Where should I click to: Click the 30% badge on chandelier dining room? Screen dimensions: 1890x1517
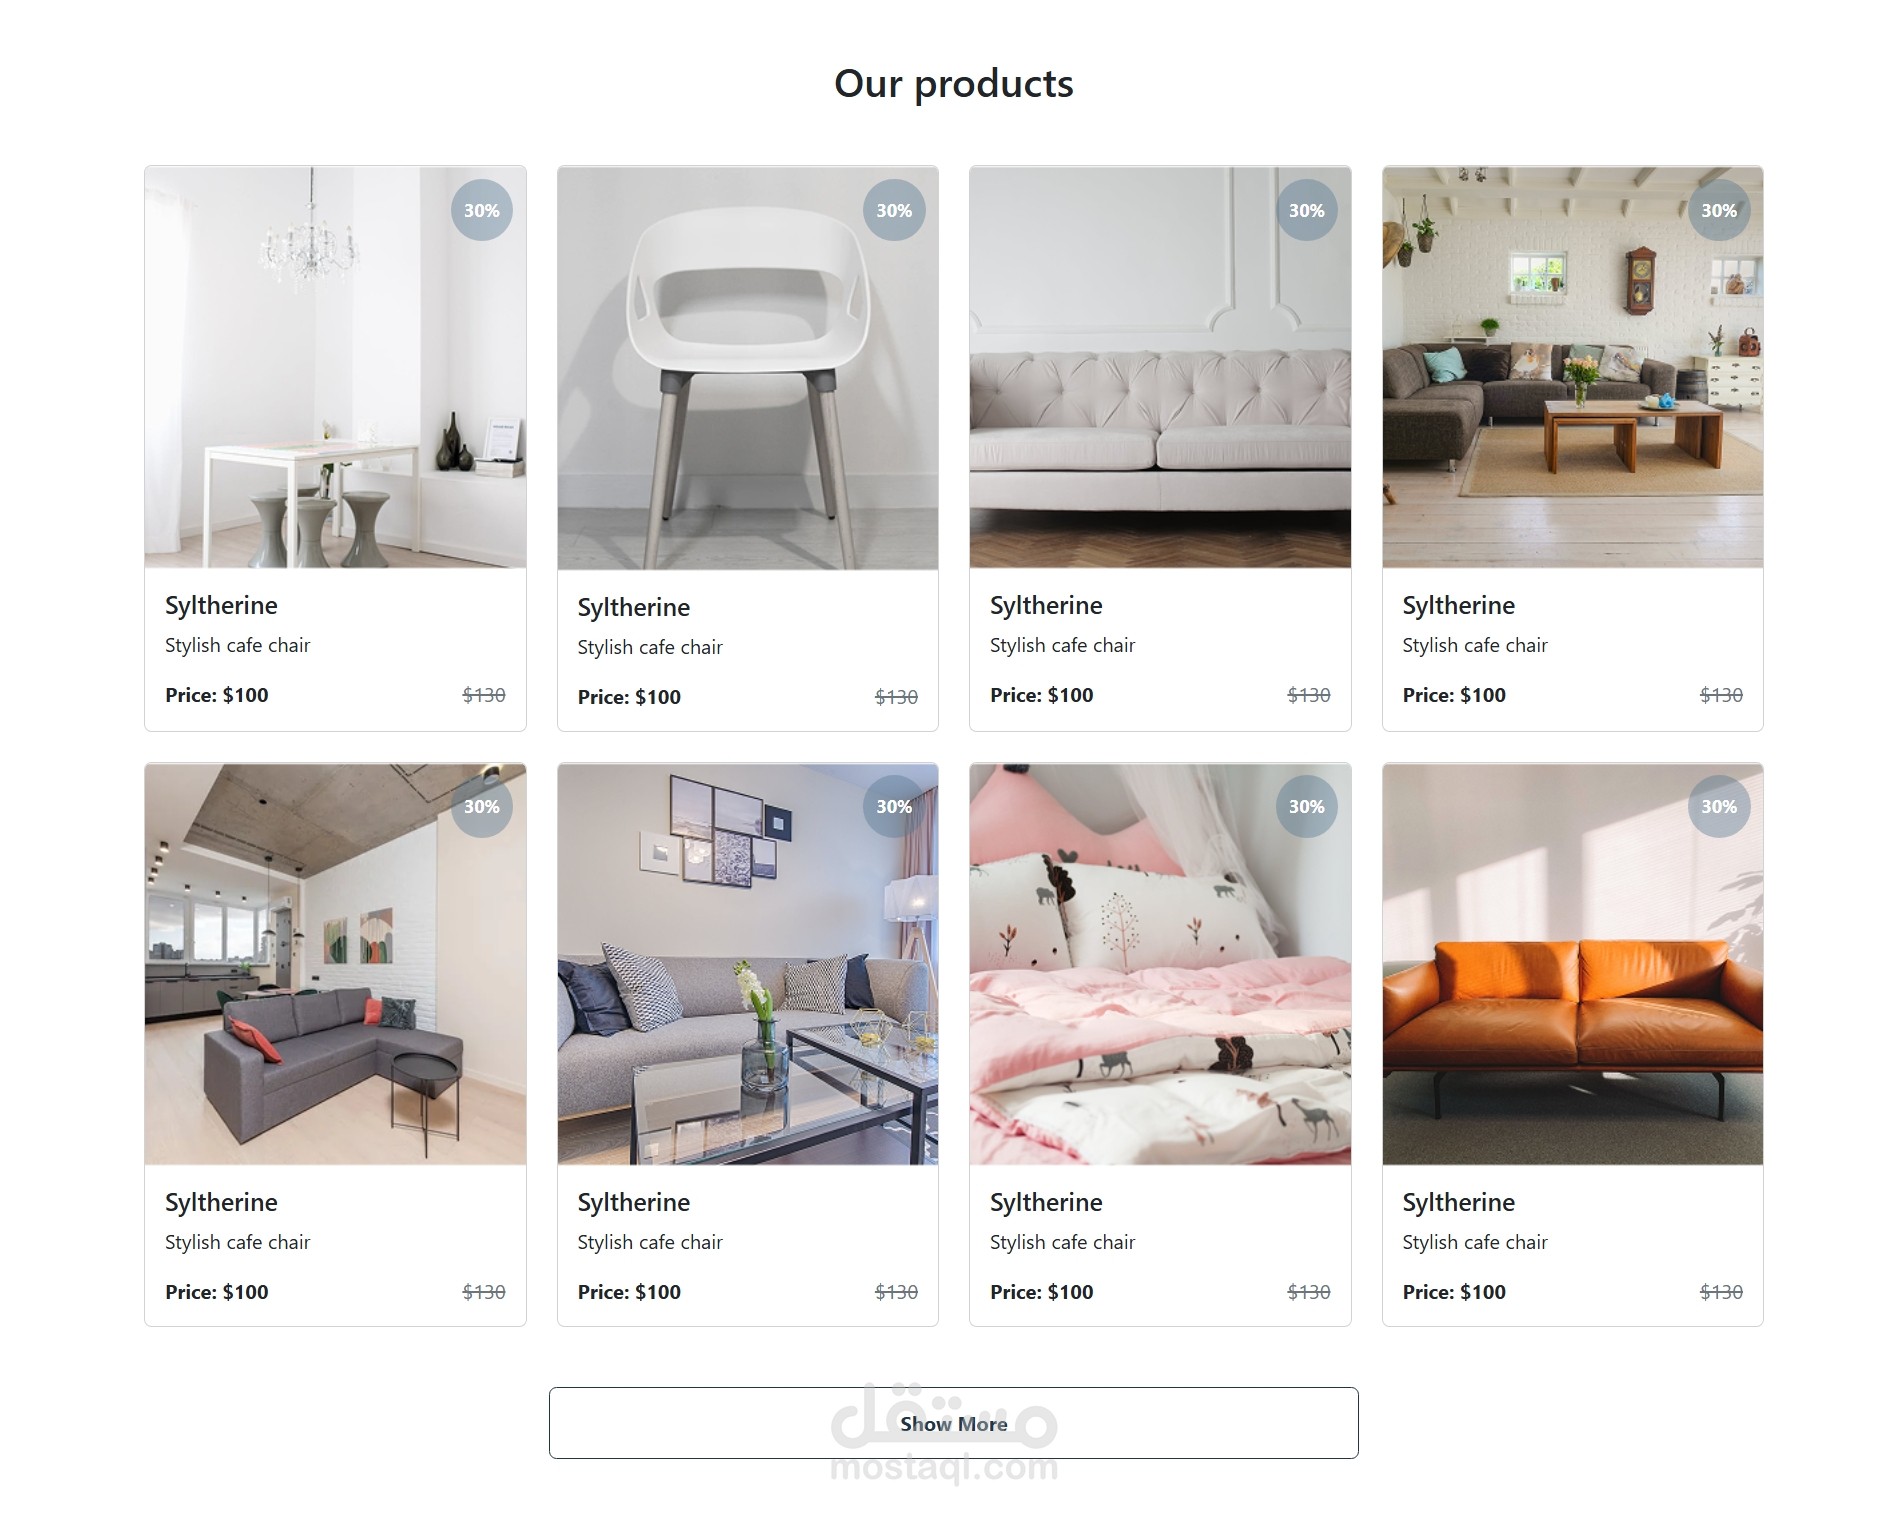tap(481, 210)
